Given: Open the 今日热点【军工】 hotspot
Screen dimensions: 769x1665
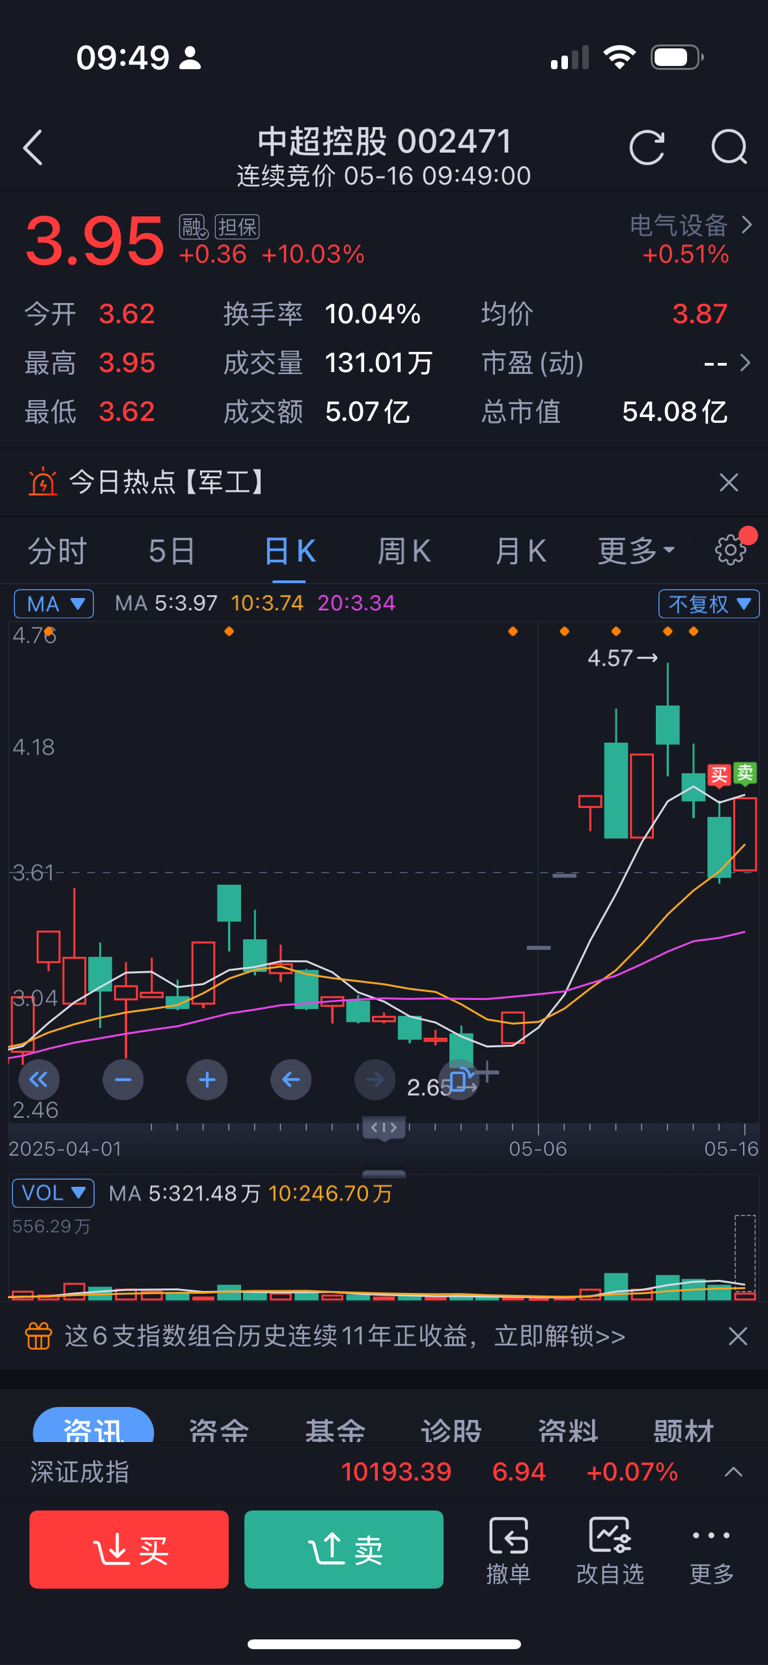Looking at the screenshot, I should click(x=168, y=482).
